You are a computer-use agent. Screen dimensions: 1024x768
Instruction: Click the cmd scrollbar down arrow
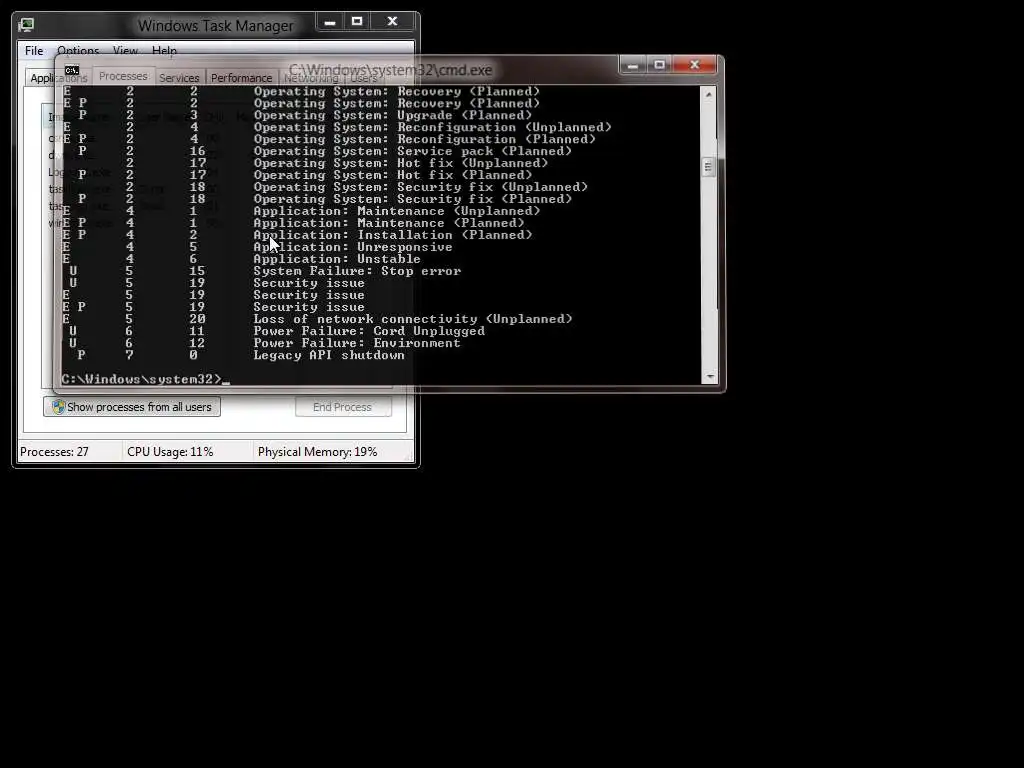(709, 377)
